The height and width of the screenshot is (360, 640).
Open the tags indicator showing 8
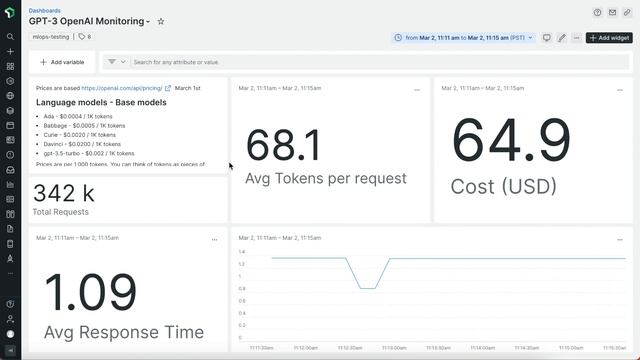tap(85, 37)
